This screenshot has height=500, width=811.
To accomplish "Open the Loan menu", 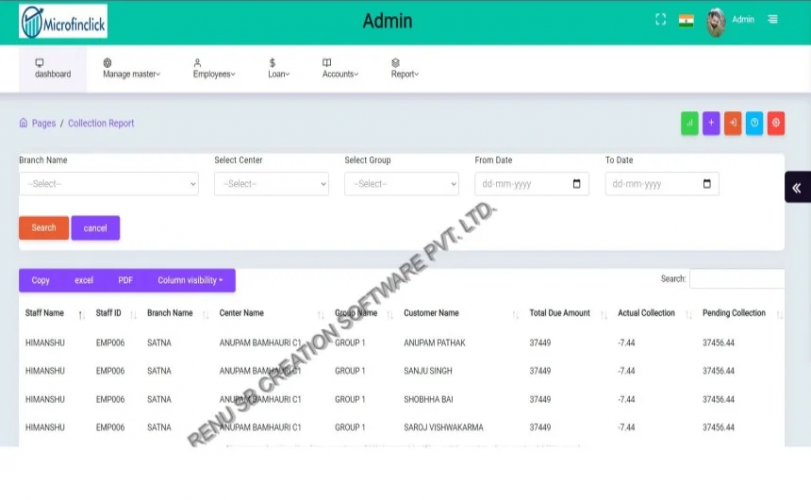I will pyautogui.click(x=279, y=69).
